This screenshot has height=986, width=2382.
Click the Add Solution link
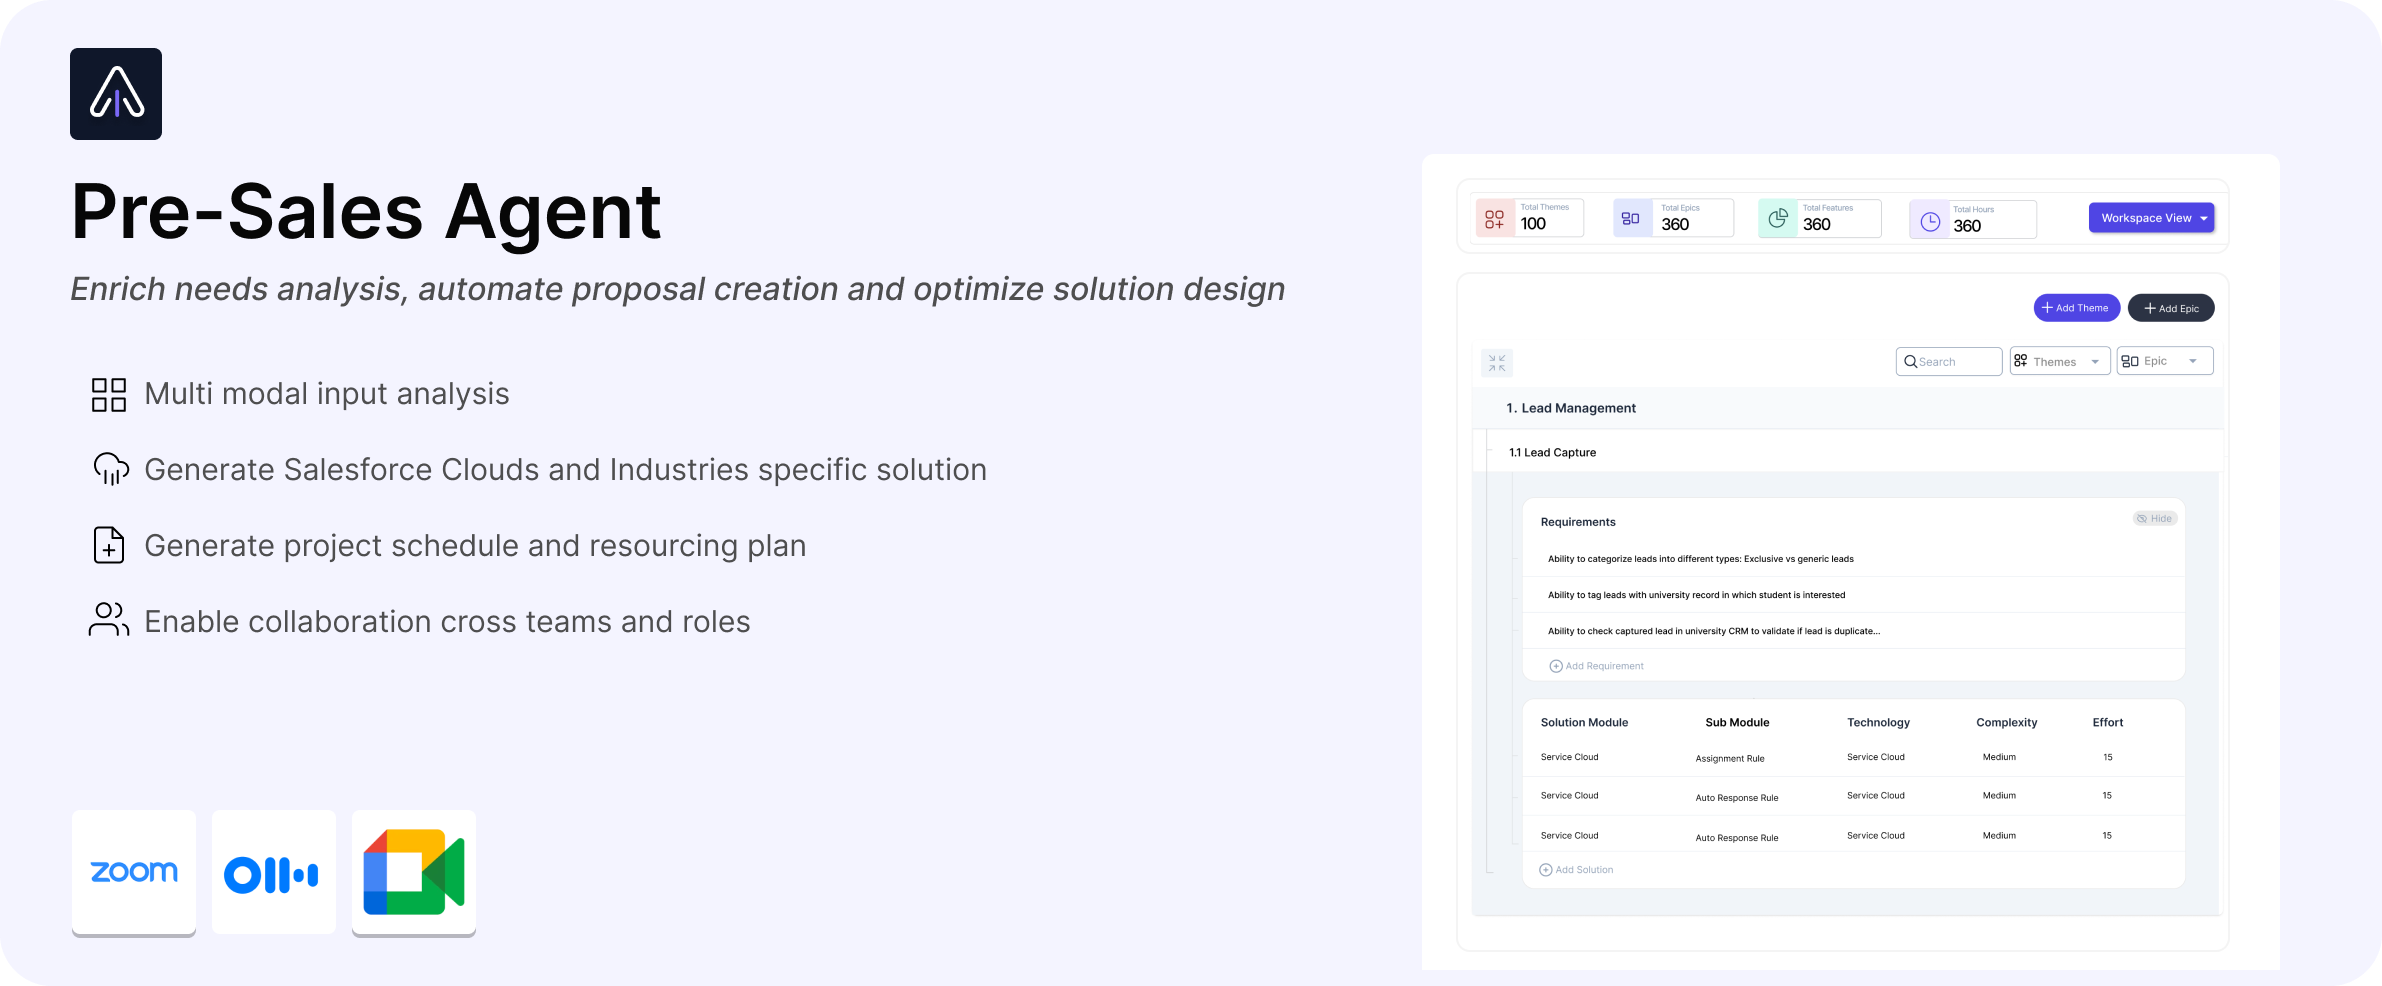[1577, 870]
